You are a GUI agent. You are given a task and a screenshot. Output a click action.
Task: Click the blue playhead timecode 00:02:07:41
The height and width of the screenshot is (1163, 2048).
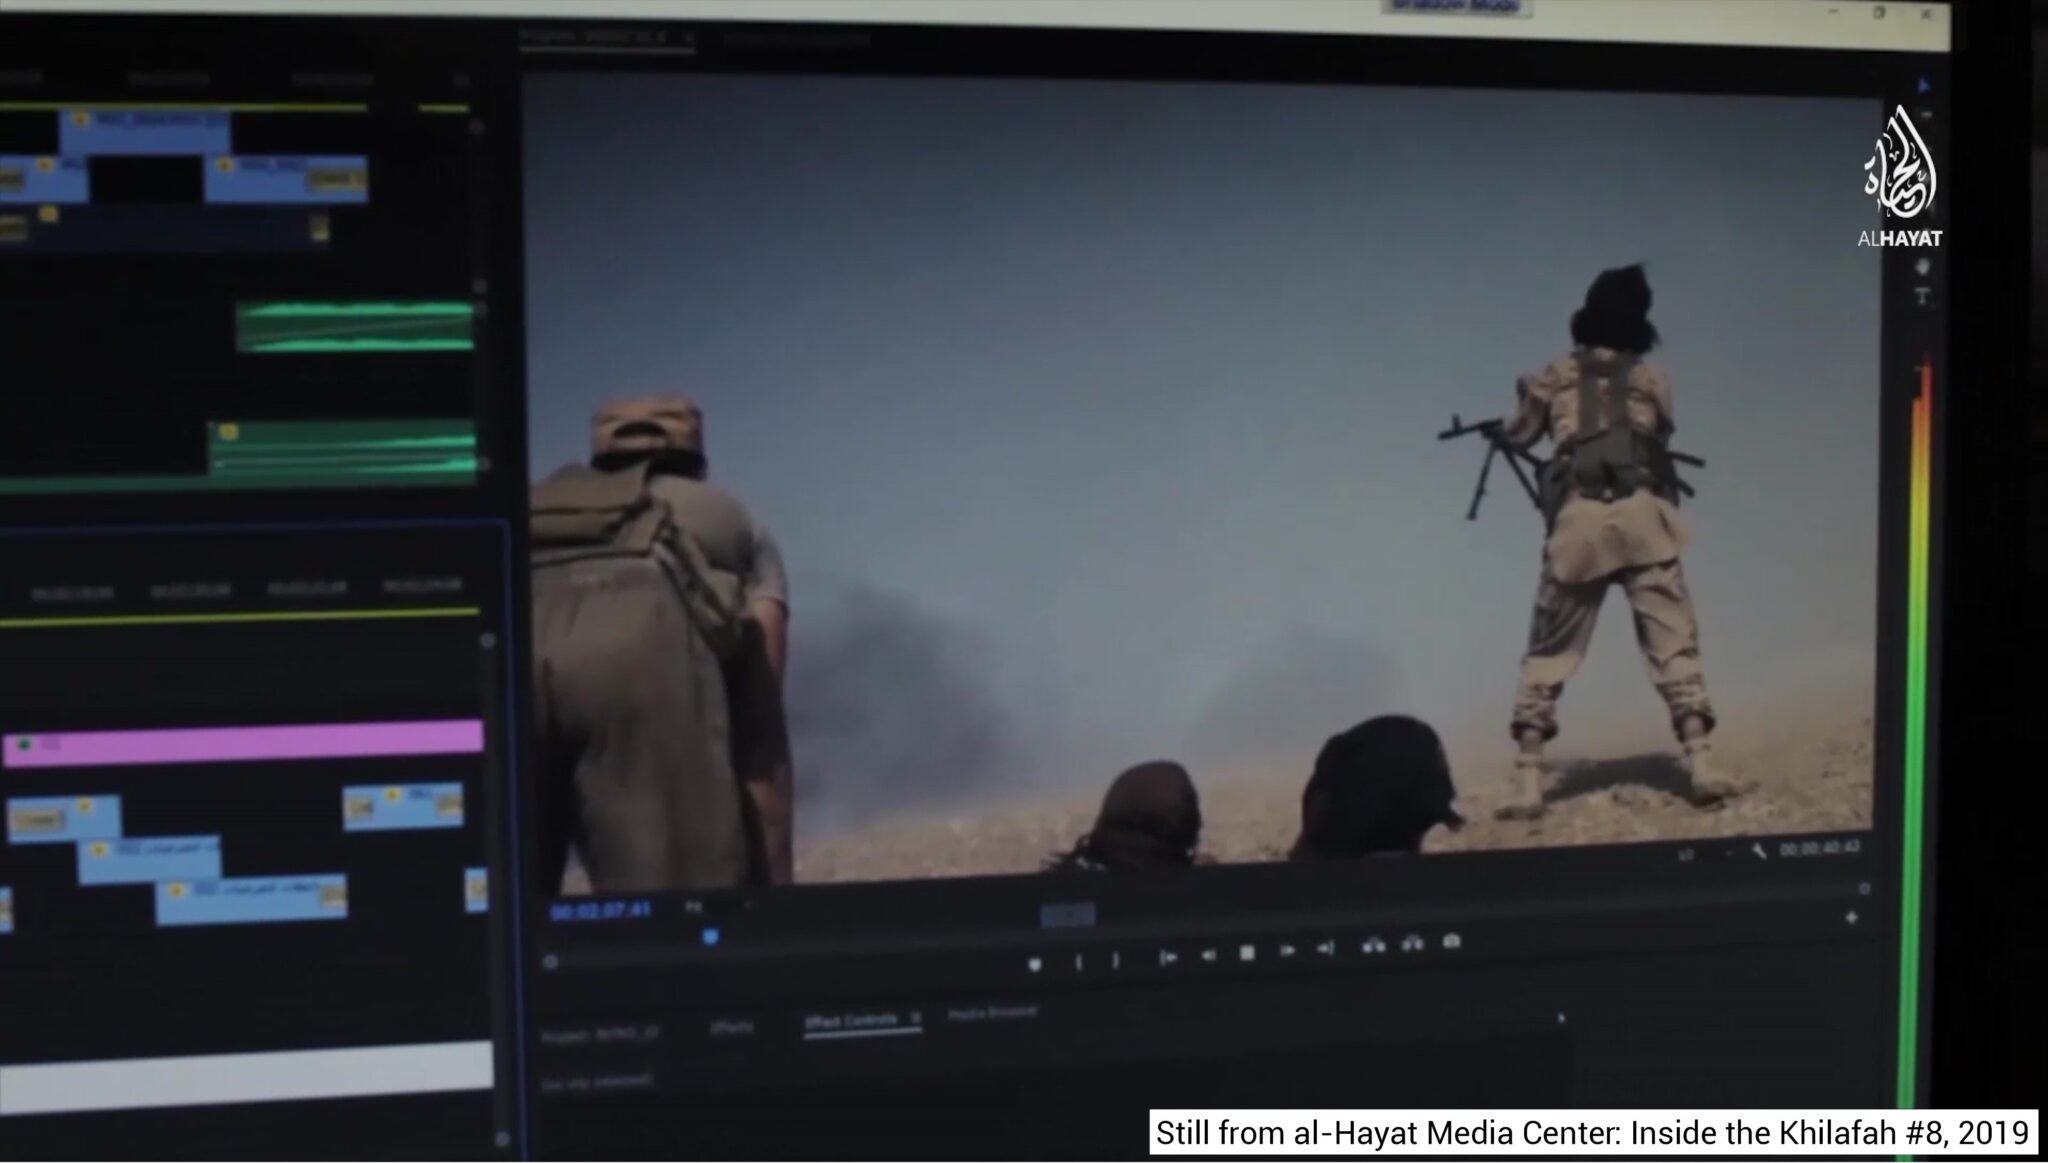(x=601, y=912)
